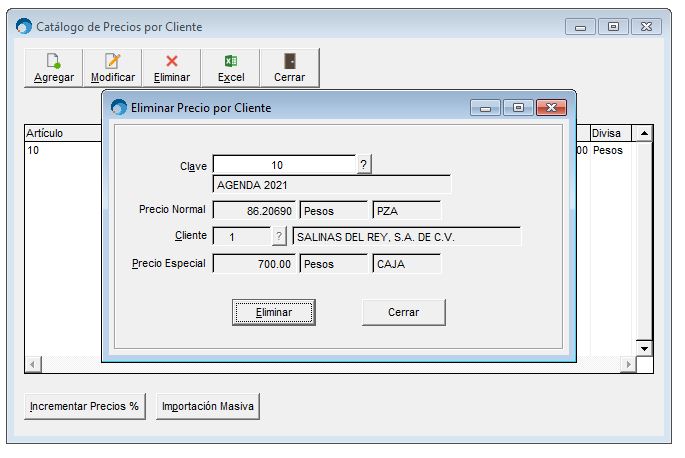Viewport: 685px width, 458px height.
Task: Open Incrementar Precios % option
Action: (85, 406)
